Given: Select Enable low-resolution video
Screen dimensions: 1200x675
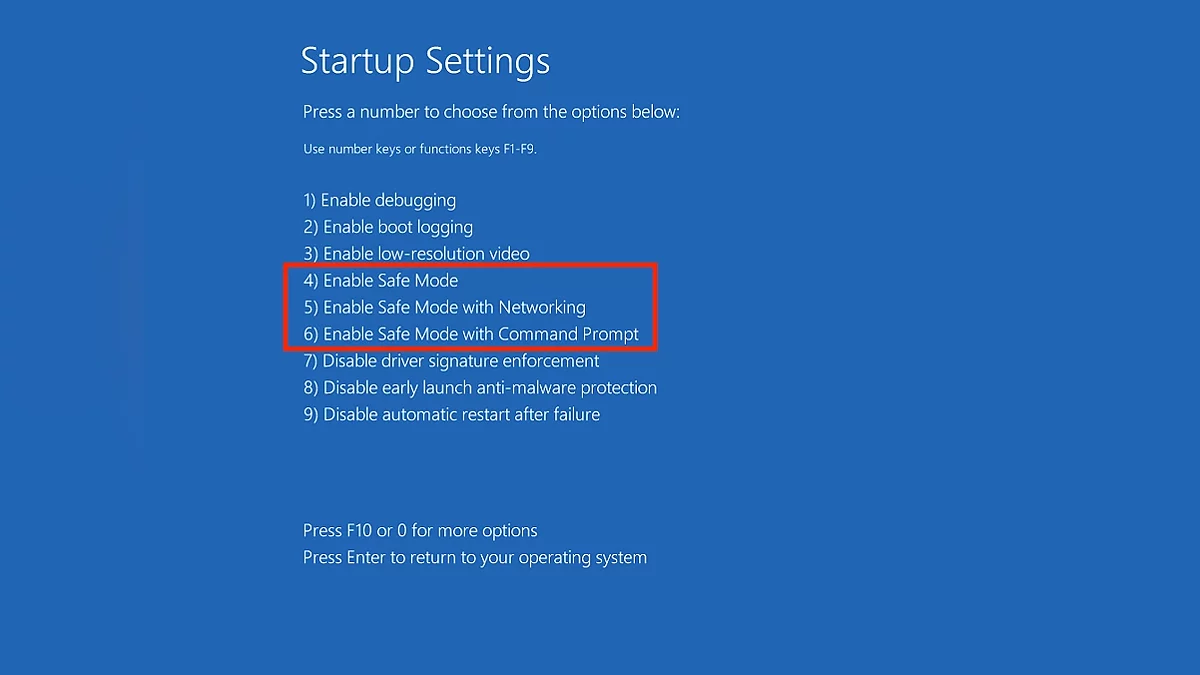Looking at the screenshot, I should tap(416, 254).
